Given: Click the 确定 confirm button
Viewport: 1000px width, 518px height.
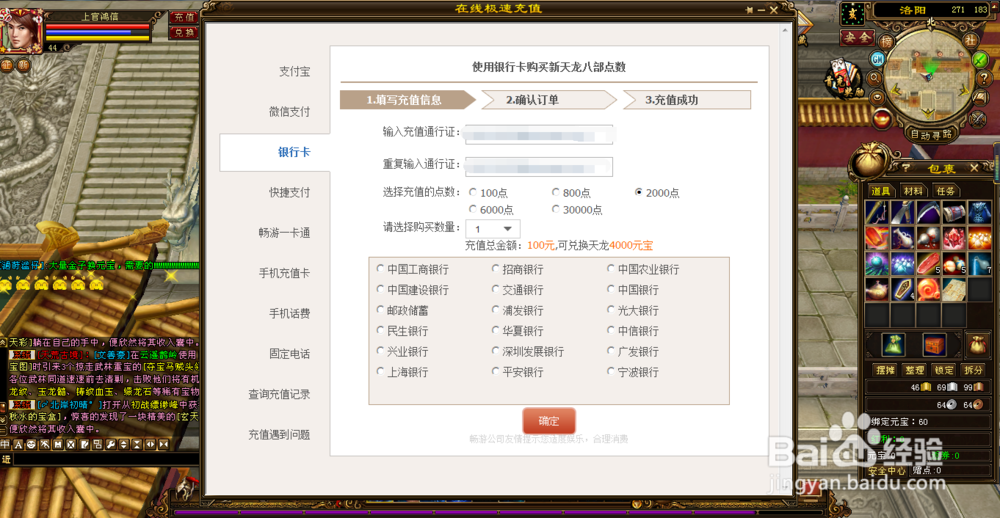Looking at the screenshot, I should point(549,421).
